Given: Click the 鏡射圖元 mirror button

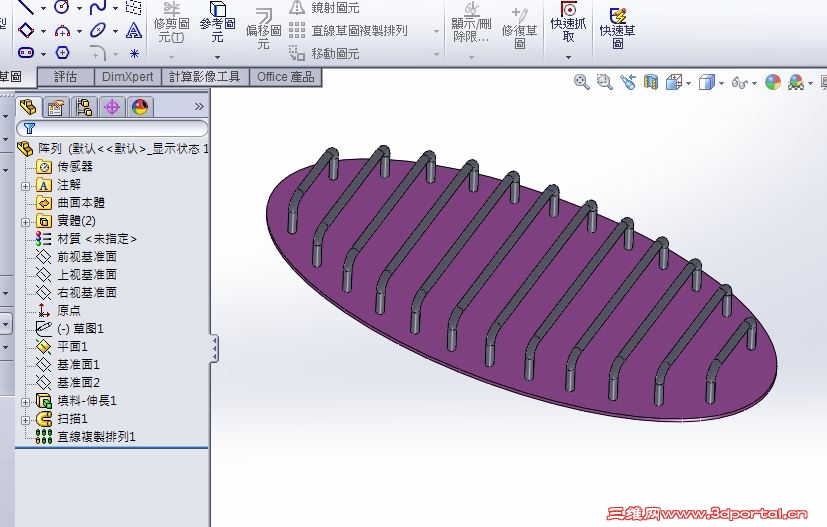Looking at the screenshot, I should click(x=324, y=7).
